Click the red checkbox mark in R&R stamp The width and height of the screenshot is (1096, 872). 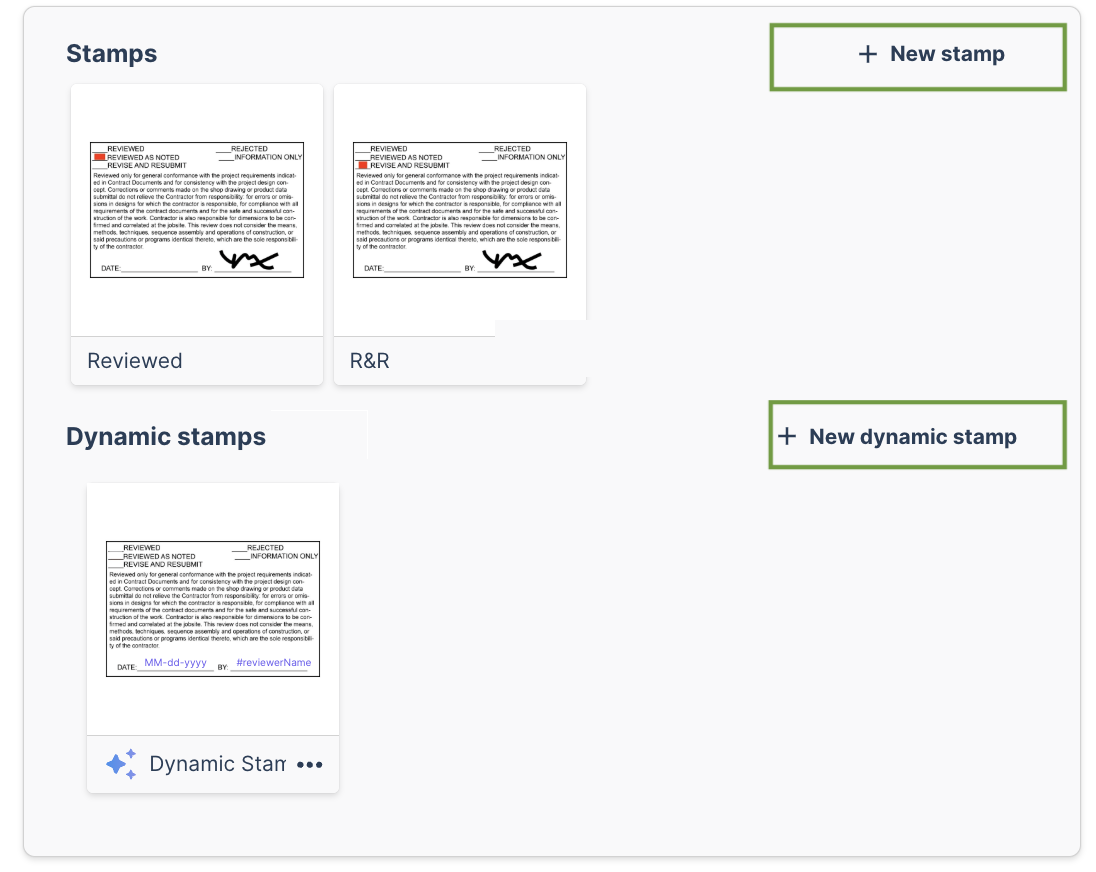363,166
